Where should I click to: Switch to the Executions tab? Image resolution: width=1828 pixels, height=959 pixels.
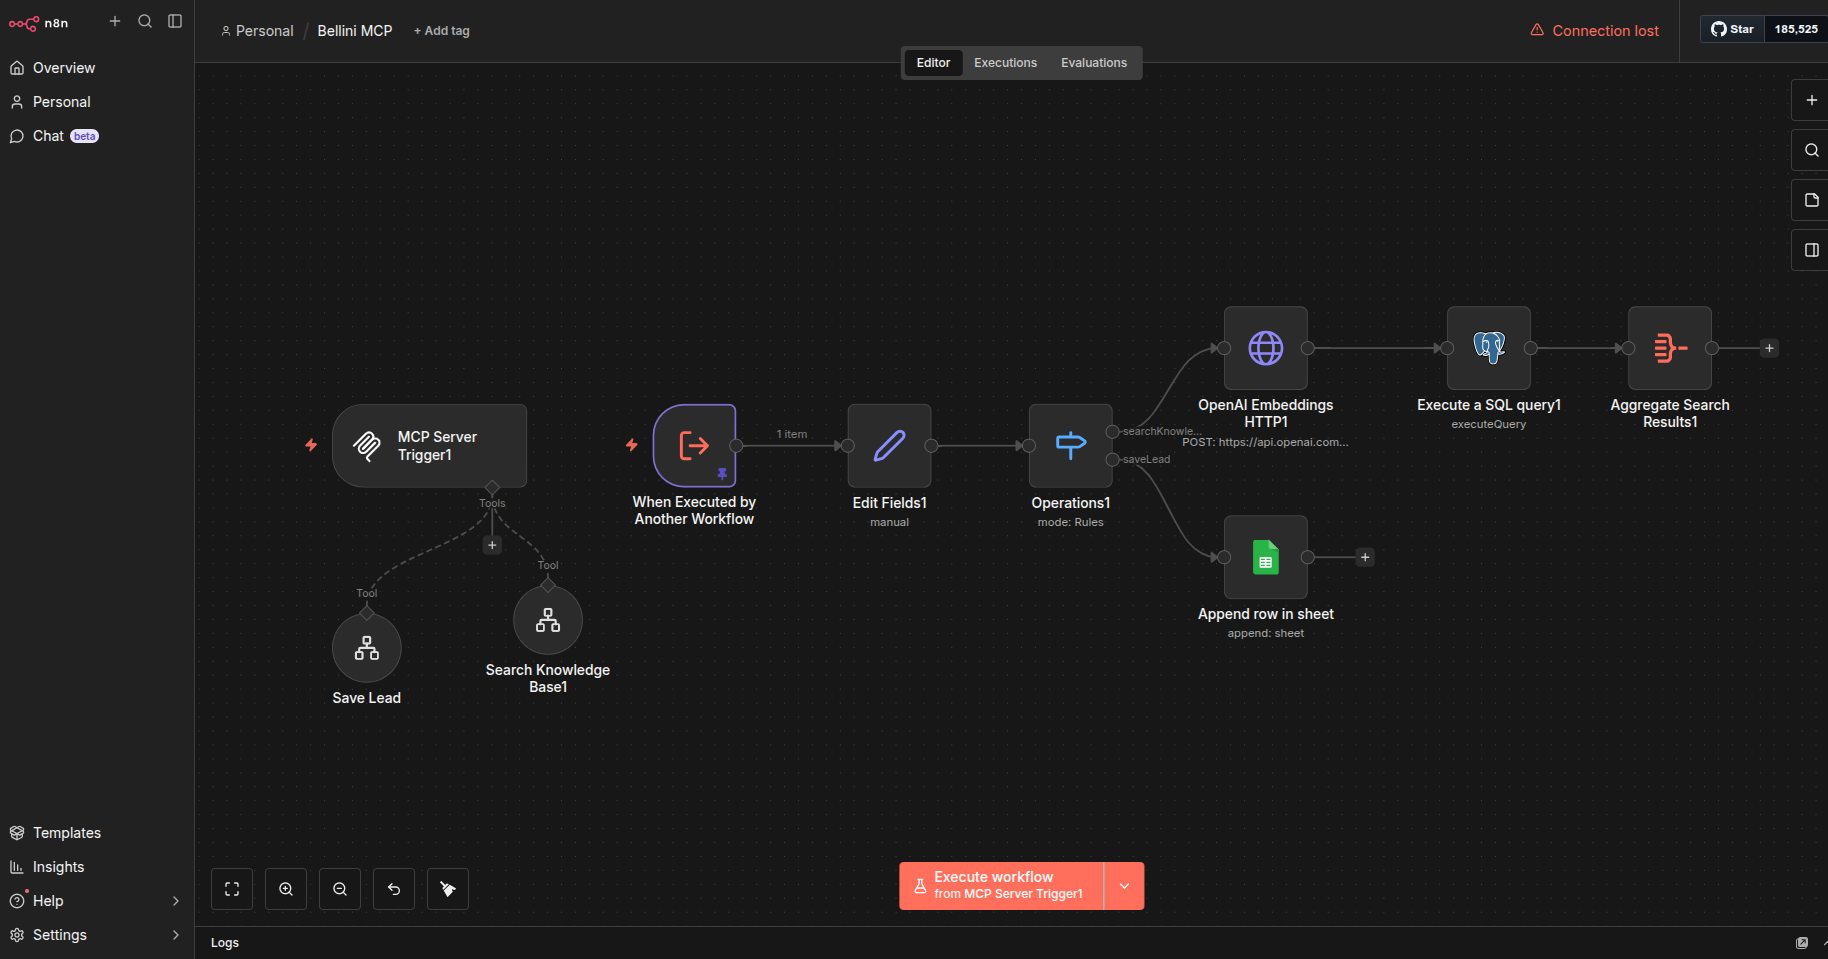pyautogui.click(x=1005, y=63)
